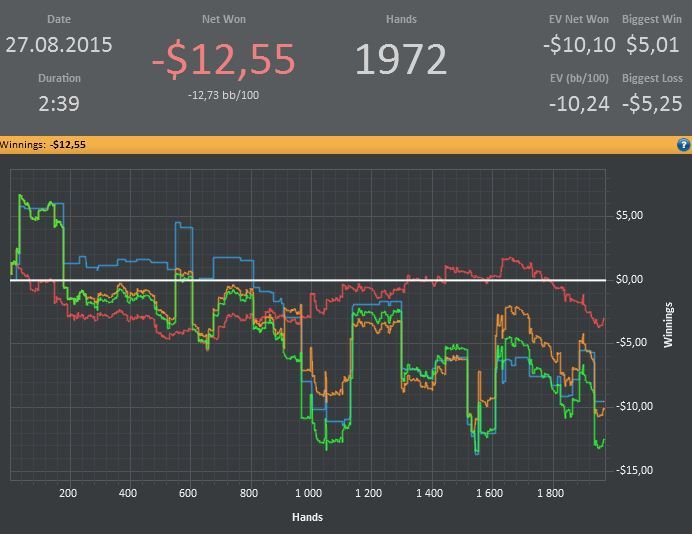692x534 pixels.
Task: Click the 200 x-axis tick label
Action: pos(68,493)
